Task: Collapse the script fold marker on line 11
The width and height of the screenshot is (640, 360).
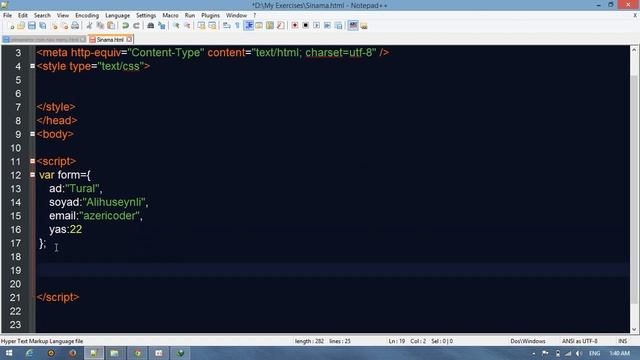Action: pos(32,161)
